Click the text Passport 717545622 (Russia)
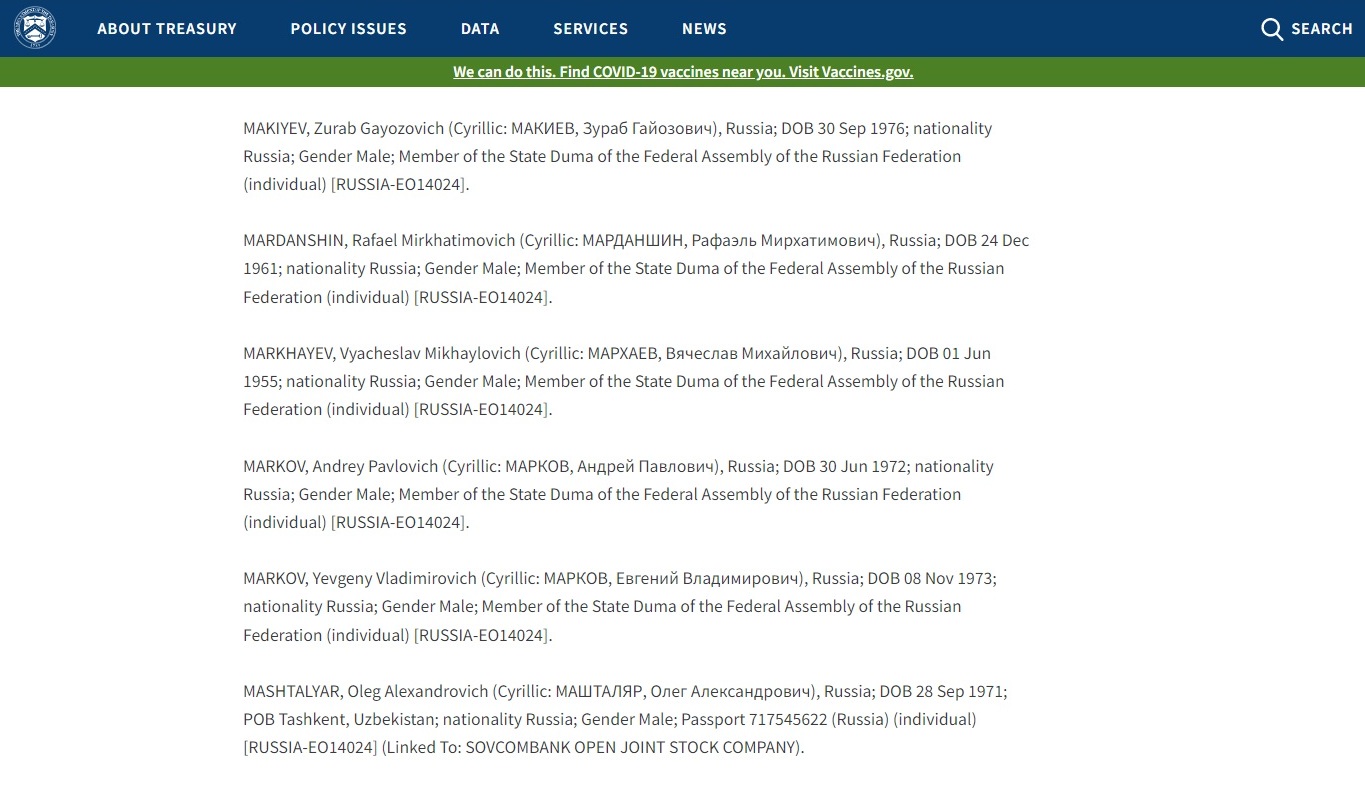 784,720
